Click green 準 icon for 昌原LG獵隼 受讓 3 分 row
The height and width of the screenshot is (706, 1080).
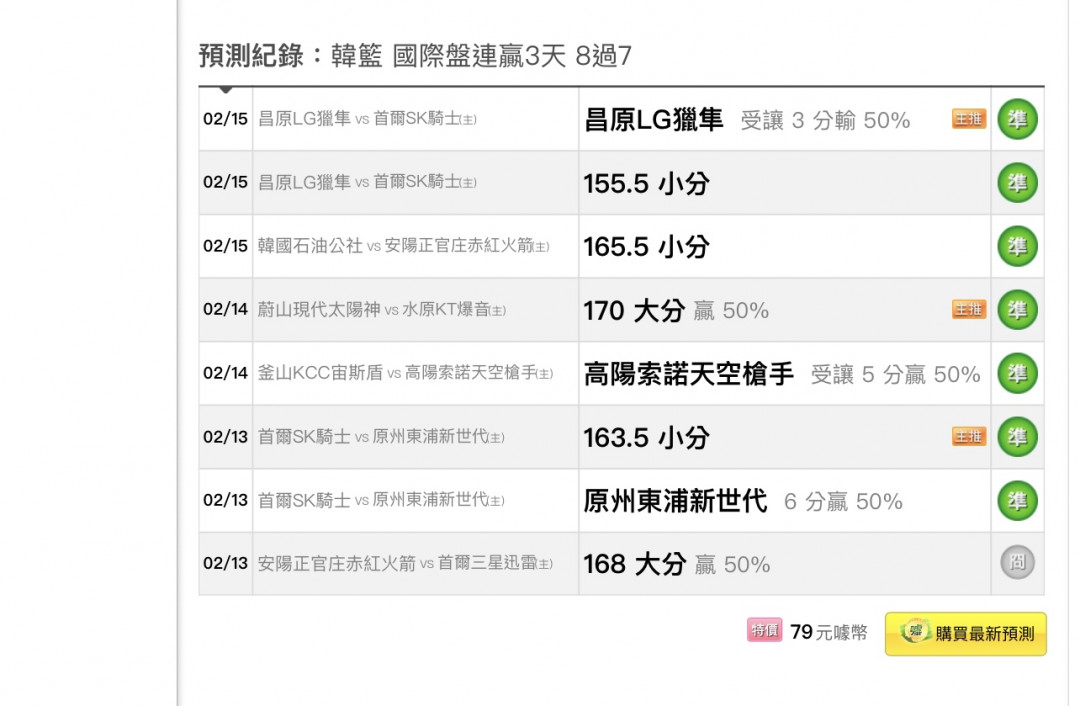[1017, 120]
